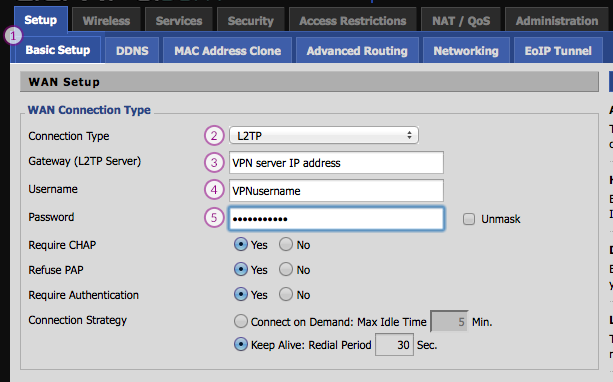Open MAC Address Clone sub-tab
Screen dimensions: 613x382
(x=228, y=50)
